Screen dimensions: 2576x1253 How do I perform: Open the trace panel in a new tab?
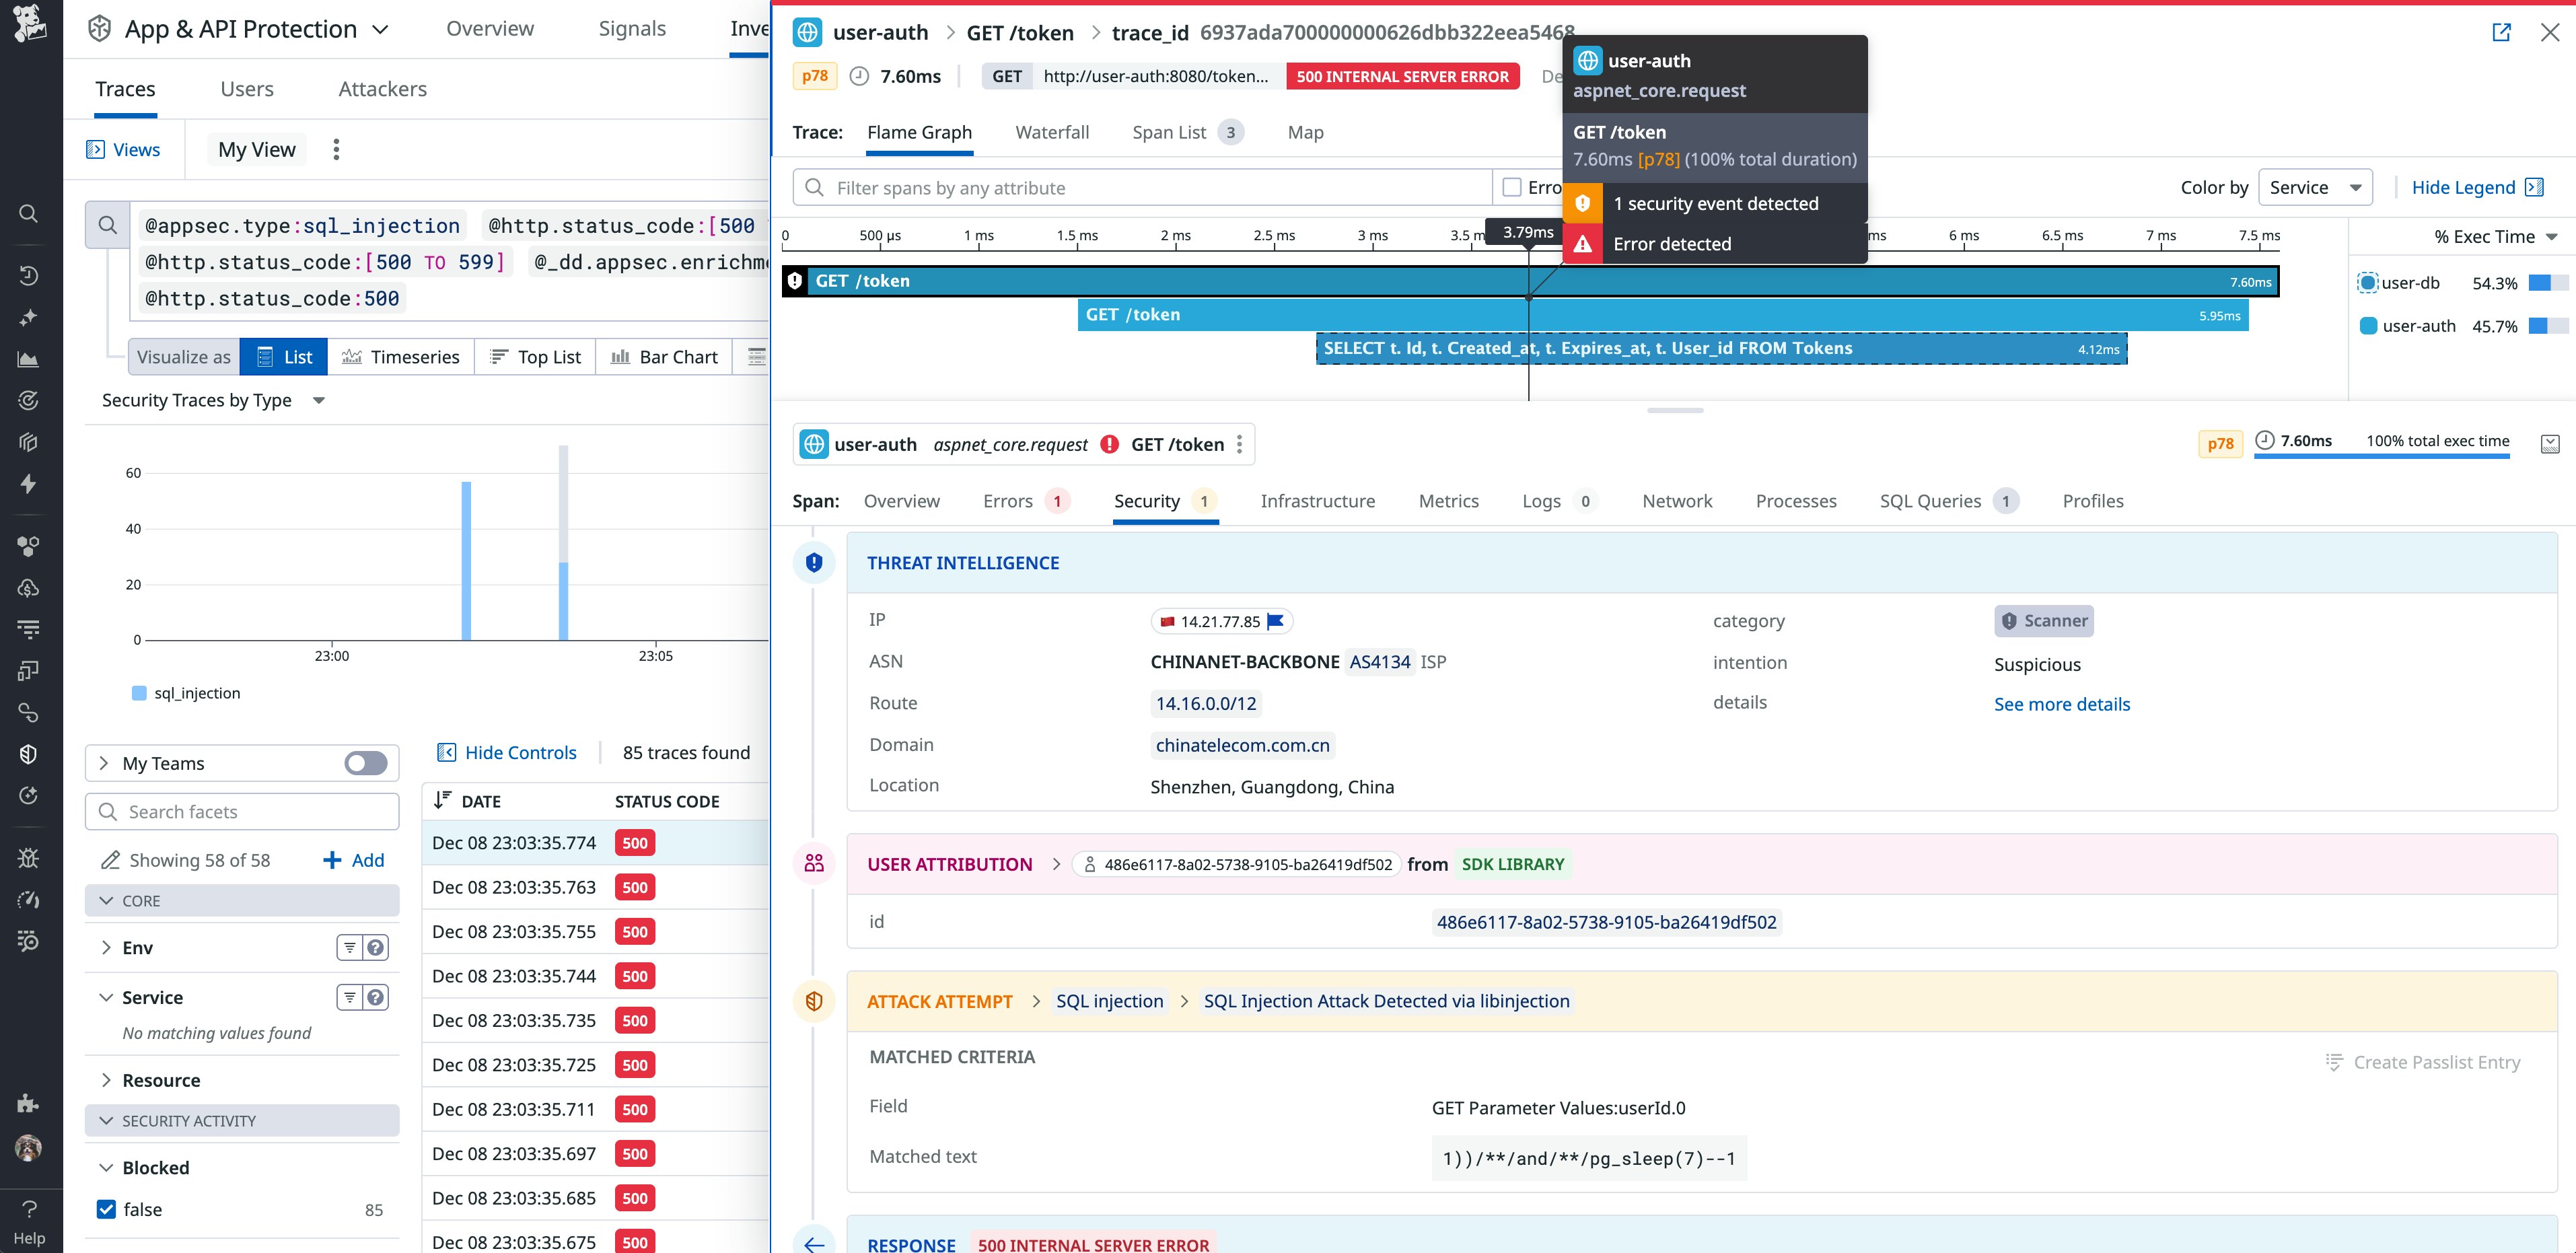click(x=2502, y=32)
